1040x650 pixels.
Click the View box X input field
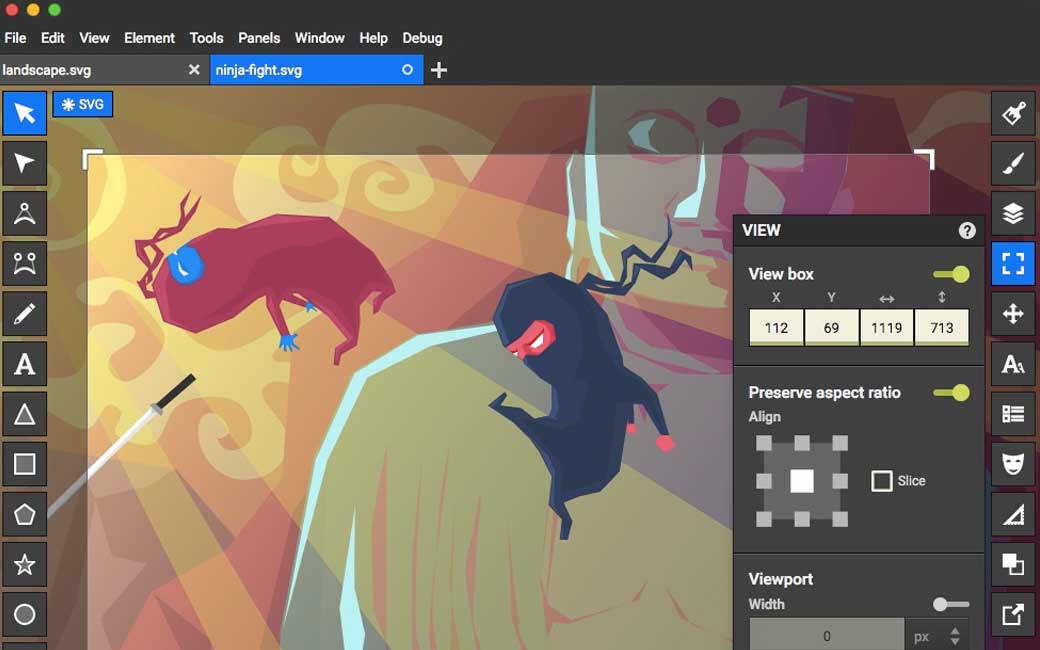coord(776,327)
